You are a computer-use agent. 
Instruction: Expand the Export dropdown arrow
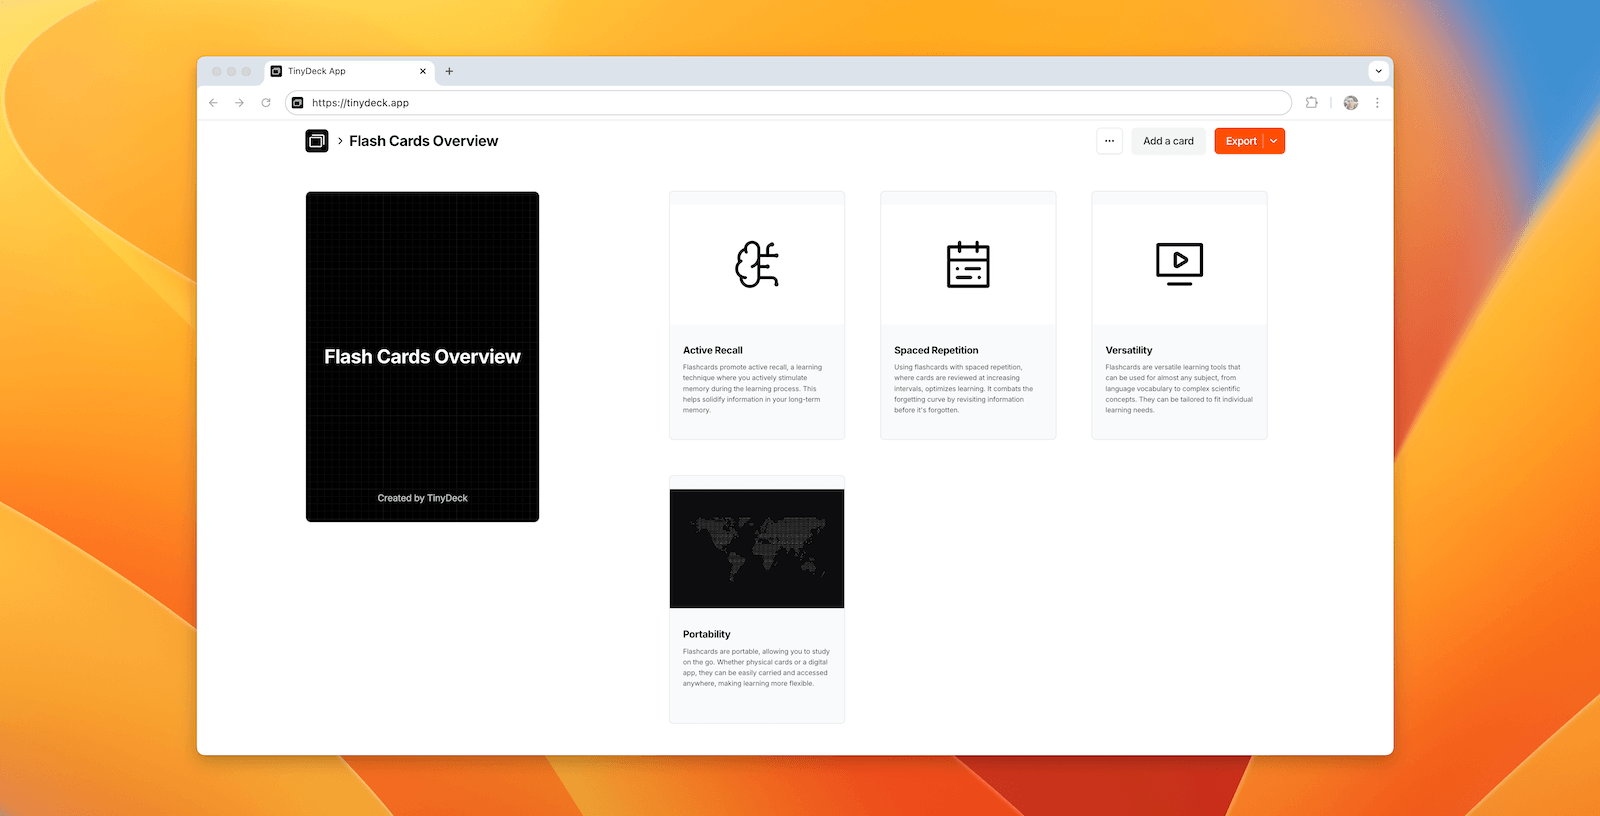(1274, 141)
